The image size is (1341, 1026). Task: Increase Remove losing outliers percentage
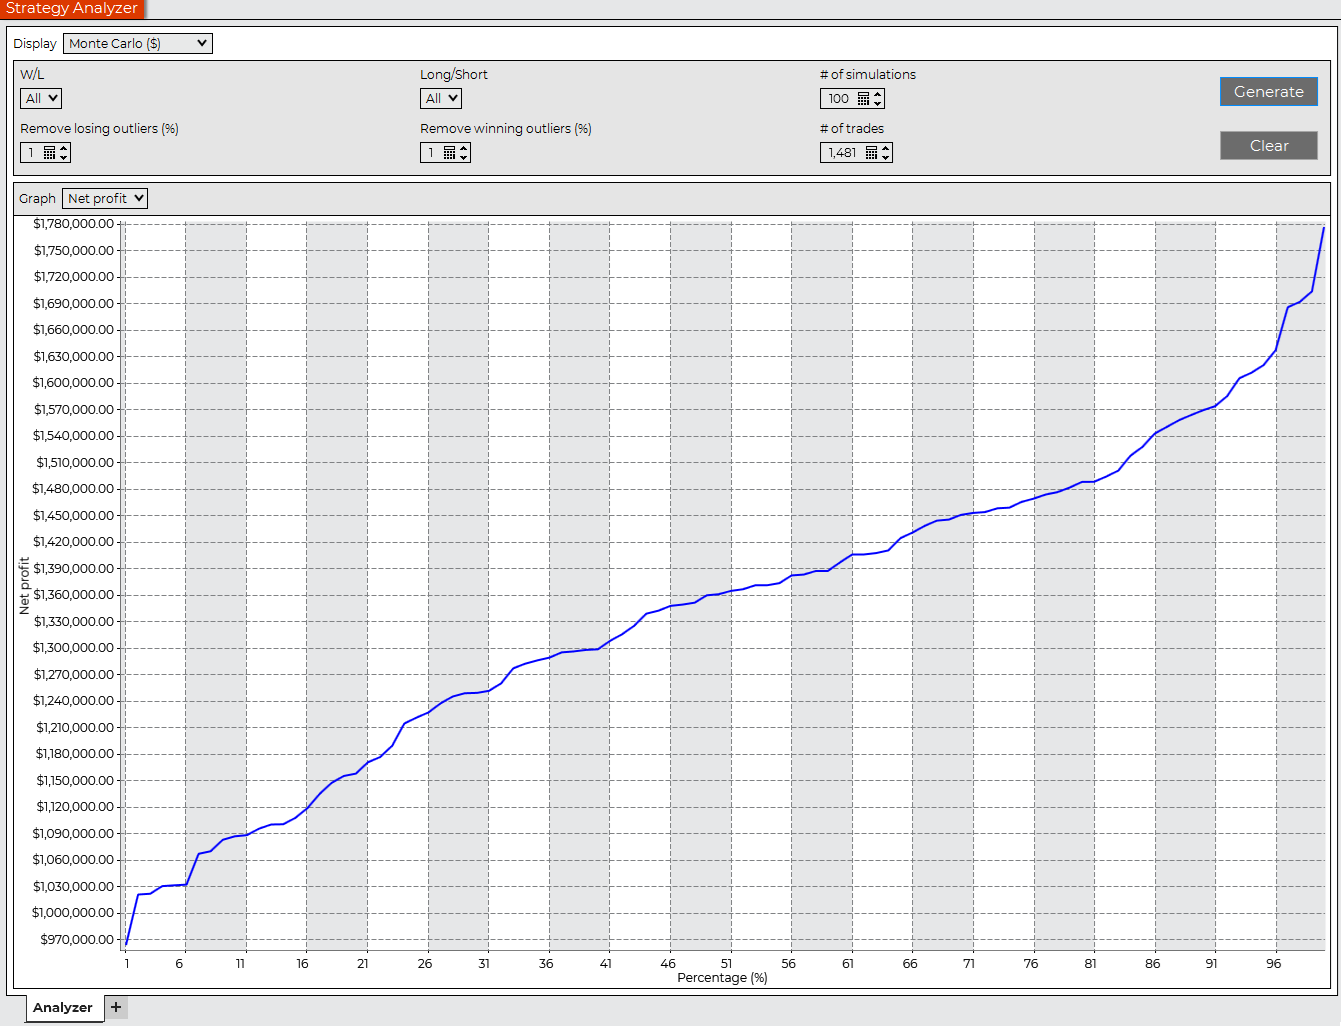tap(64, 149)
